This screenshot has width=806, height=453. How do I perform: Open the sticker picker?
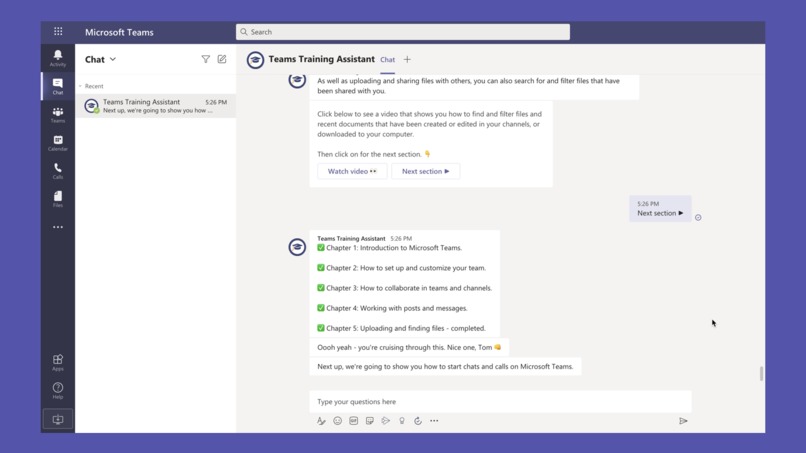click(x=370, y=421)
